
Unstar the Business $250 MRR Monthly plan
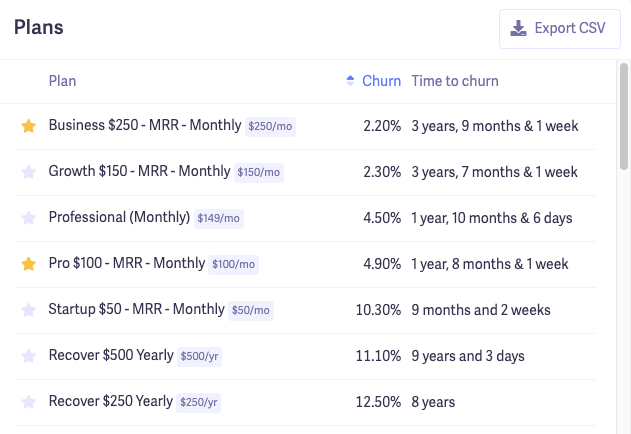pyautogui.click(x=28, y=126)
